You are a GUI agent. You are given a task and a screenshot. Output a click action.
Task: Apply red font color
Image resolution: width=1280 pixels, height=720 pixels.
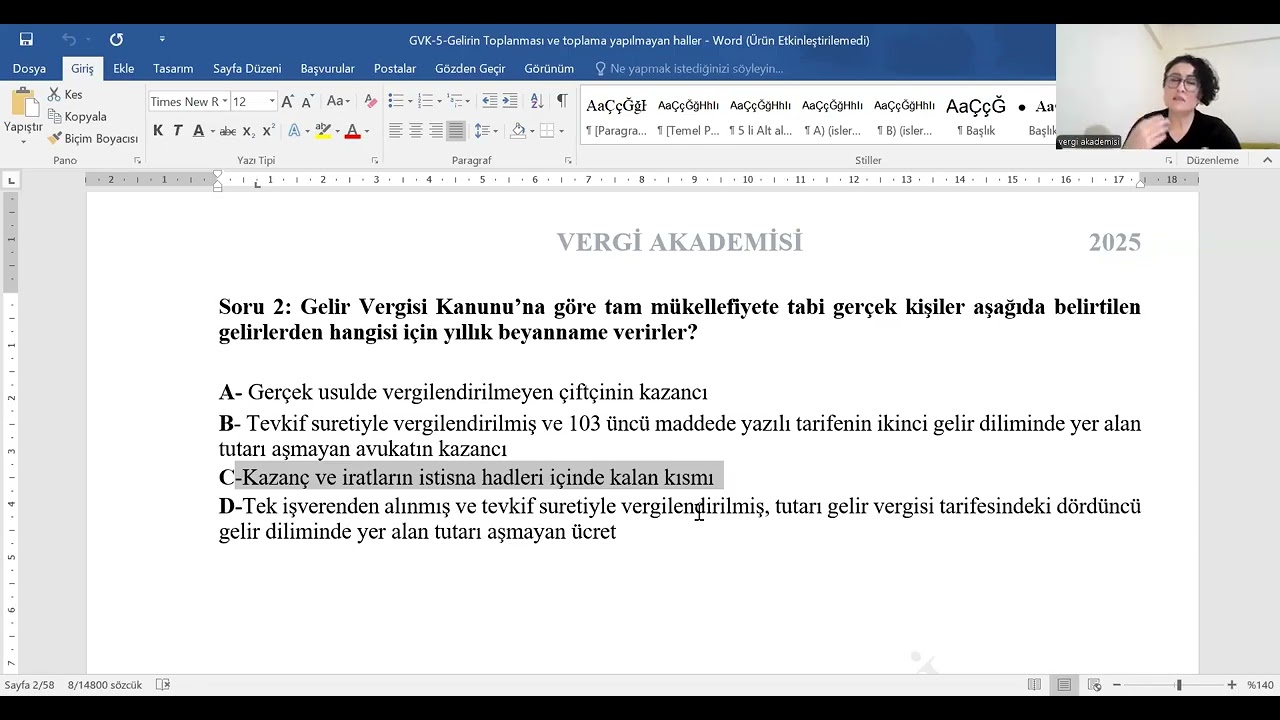352,131
